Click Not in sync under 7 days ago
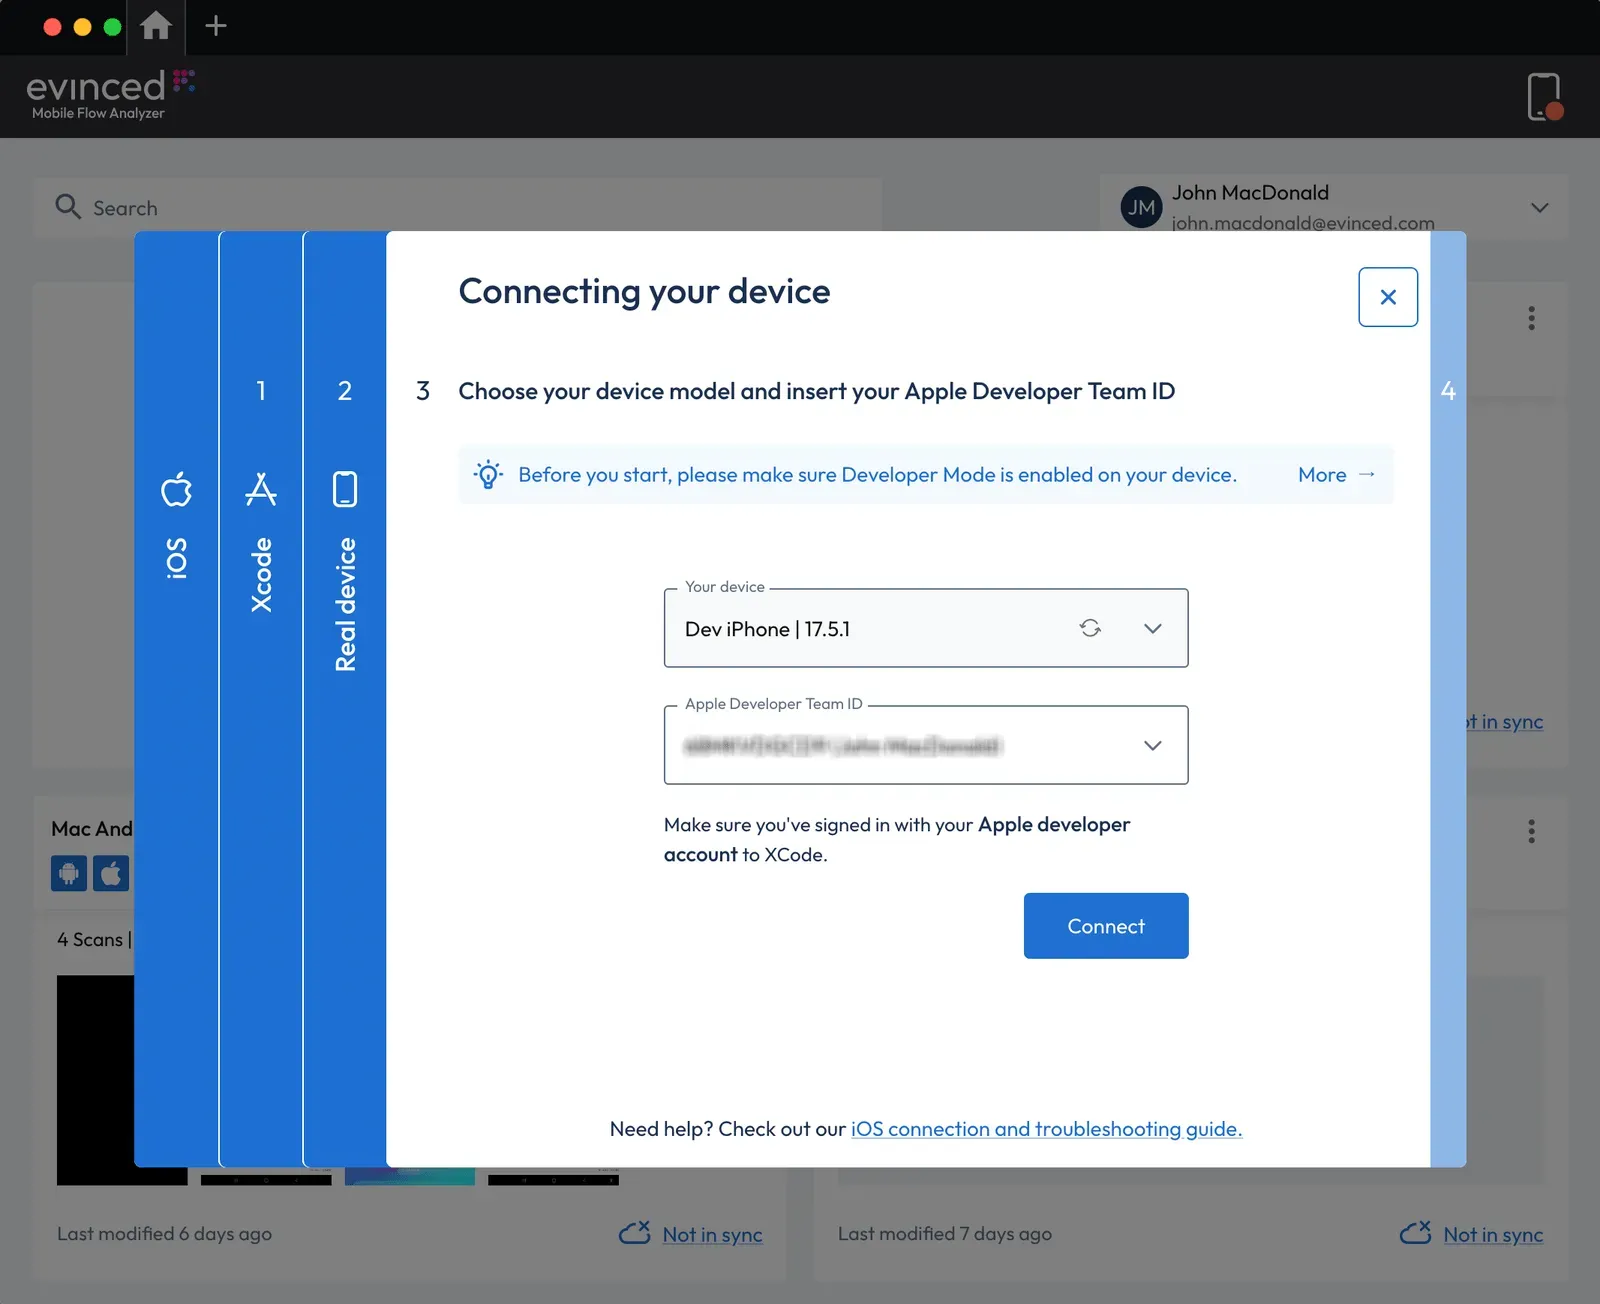The height and width of the screenshot is (1304, 1600). pyautogui.click(x=1493, y=1235)
